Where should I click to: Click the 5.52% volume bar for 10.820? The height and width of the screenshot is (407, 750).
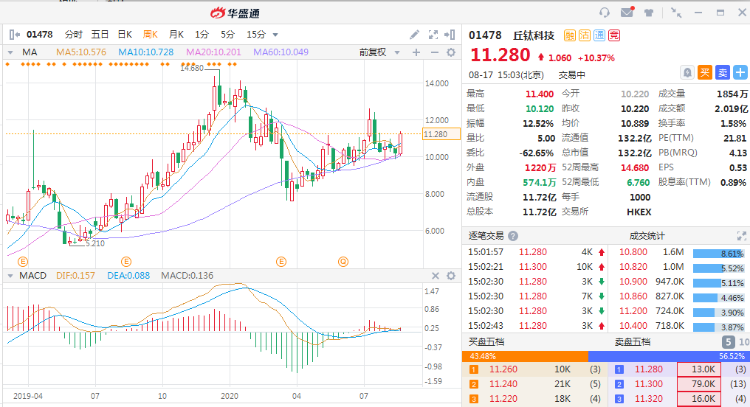pos(718,268)
